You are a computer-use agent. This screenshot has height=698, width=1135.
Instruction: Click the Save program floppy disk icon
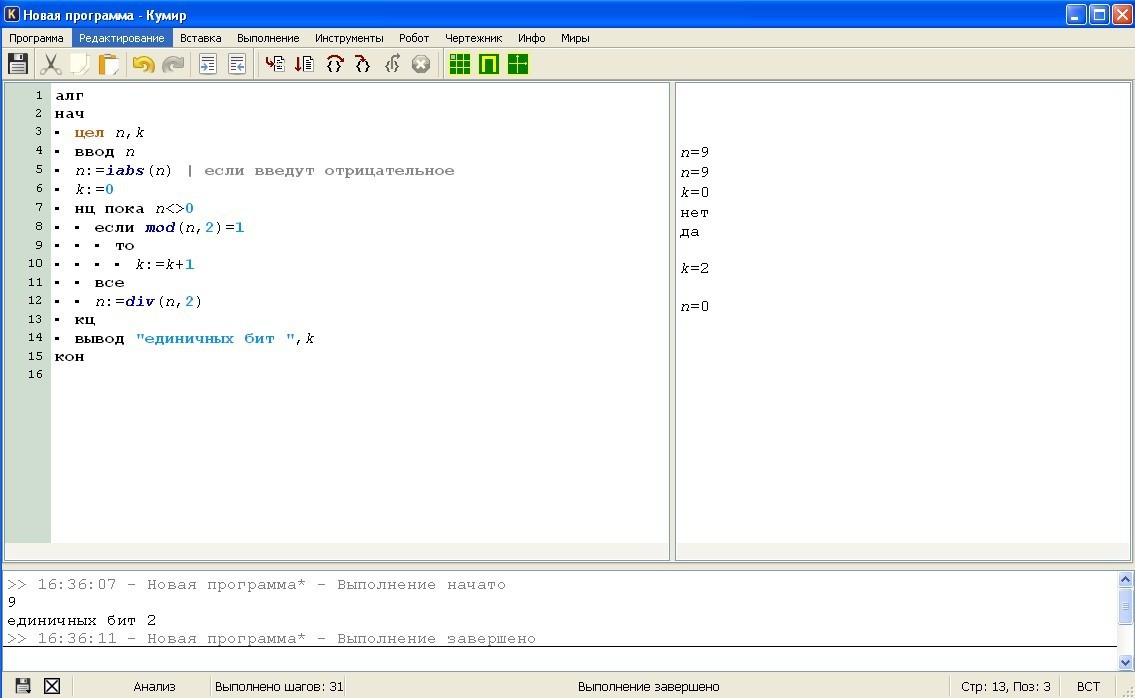18,64
